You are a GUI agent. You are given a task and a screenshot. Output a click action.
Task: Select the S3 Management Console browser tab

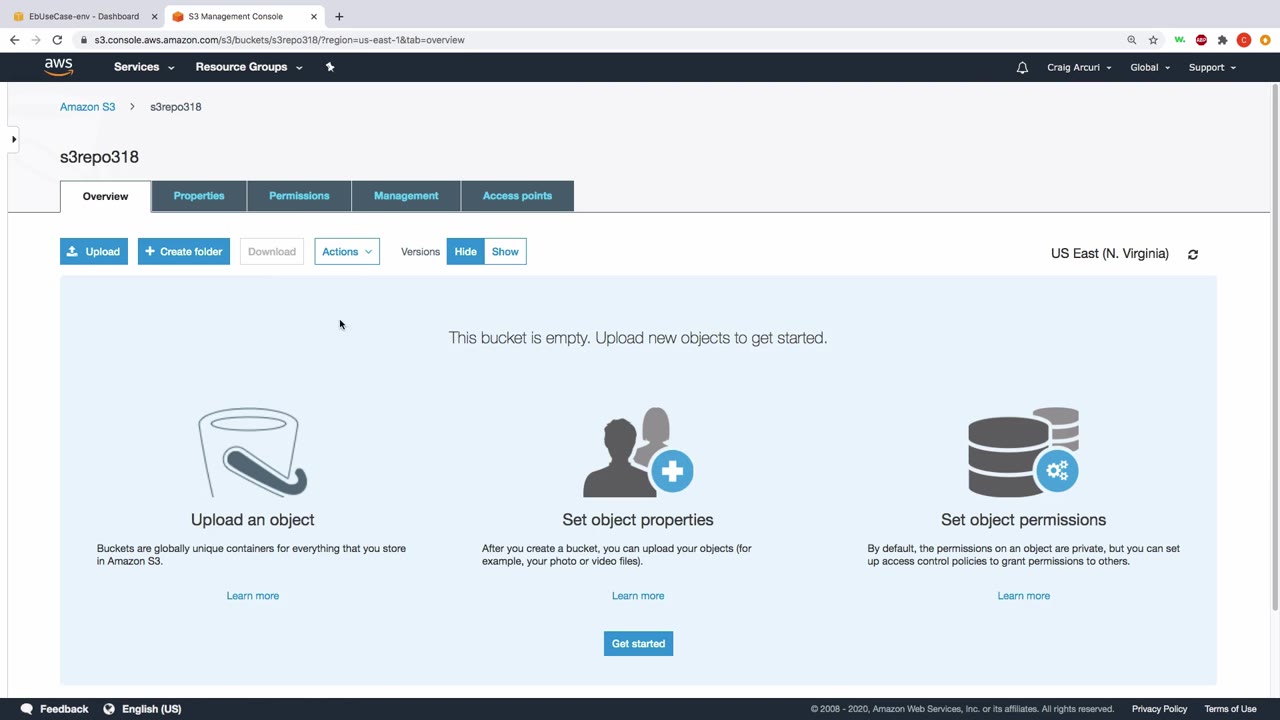[244, 17]
